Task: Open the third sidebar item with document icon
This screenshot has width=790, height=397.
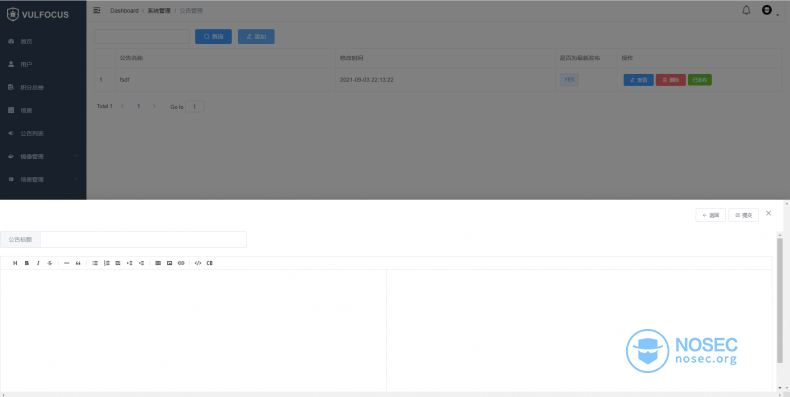Action: click(43, 87)
